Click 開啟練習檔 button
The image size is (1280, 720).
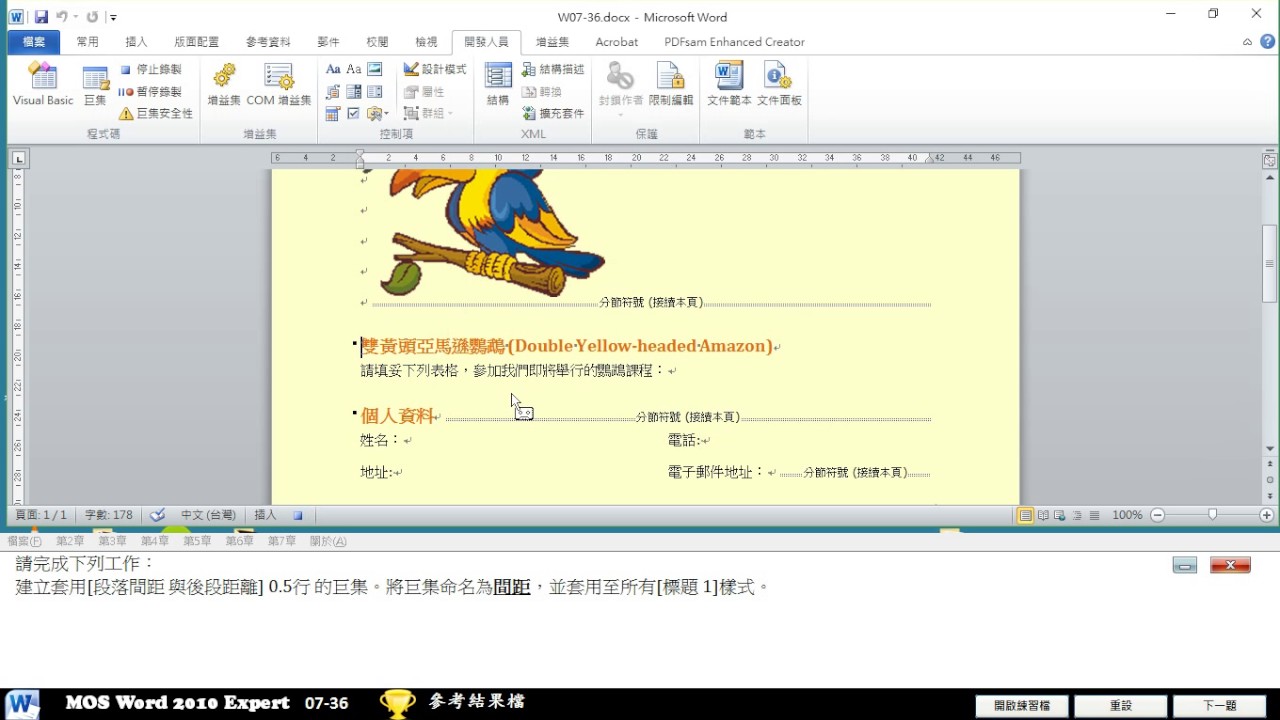pyautogui.click(x=1022, y=705)
